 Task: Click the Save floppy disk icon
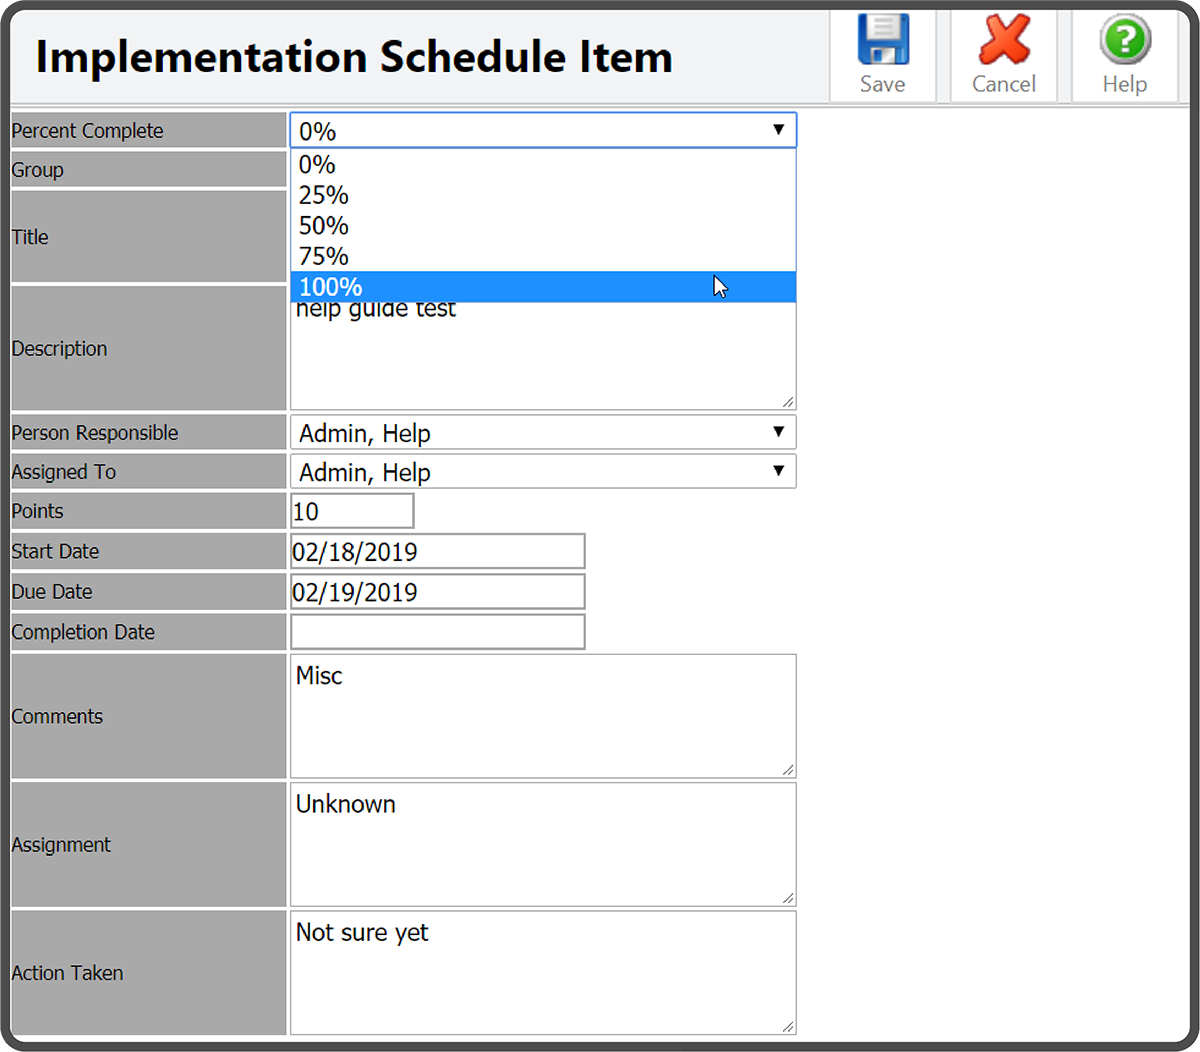coord(882,42)
